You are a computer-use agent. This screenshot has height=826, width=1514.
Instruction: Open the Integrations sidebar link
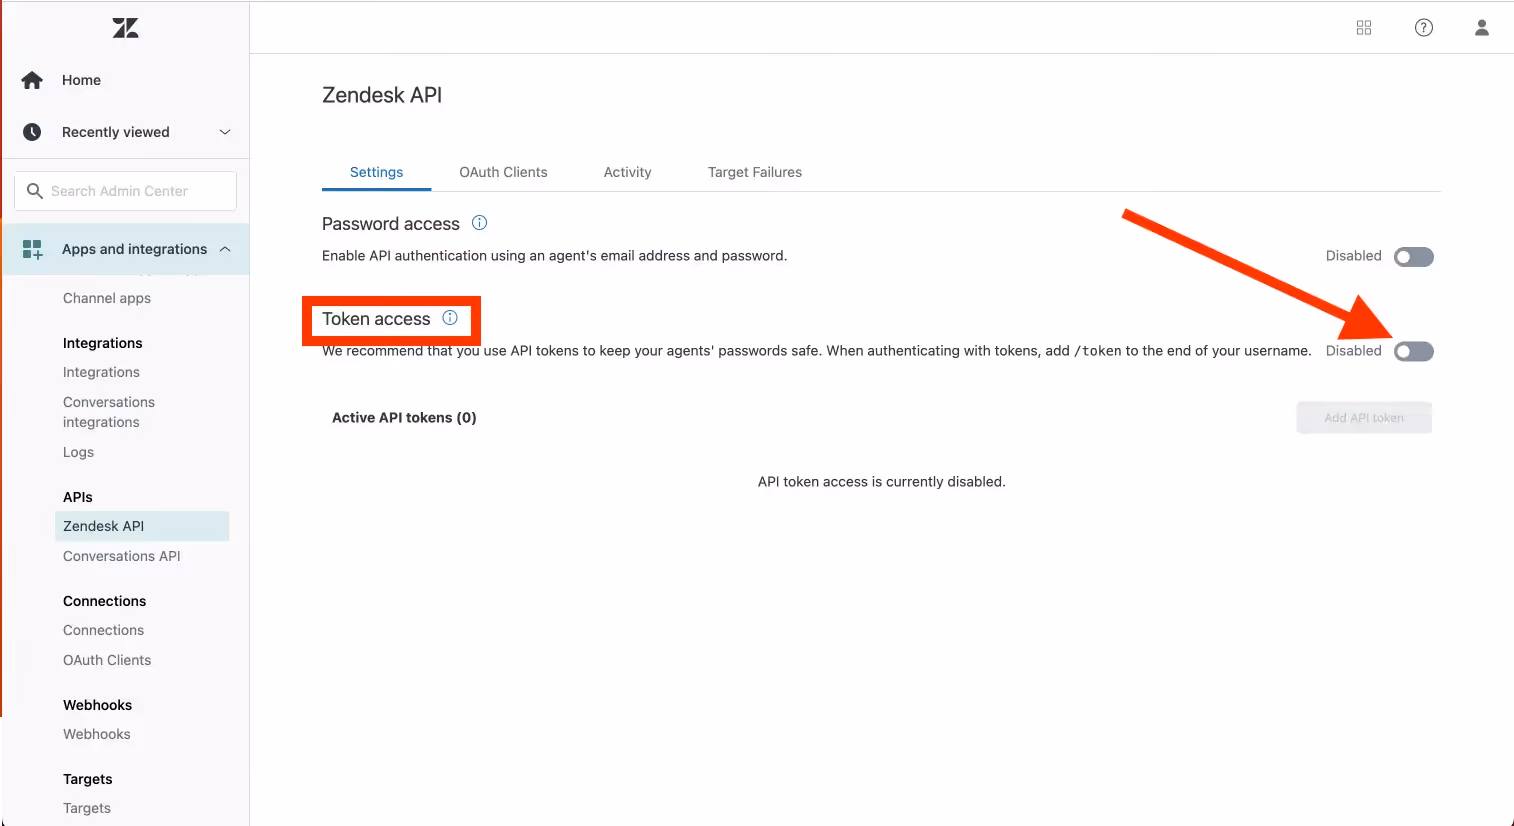coord(101,372)
